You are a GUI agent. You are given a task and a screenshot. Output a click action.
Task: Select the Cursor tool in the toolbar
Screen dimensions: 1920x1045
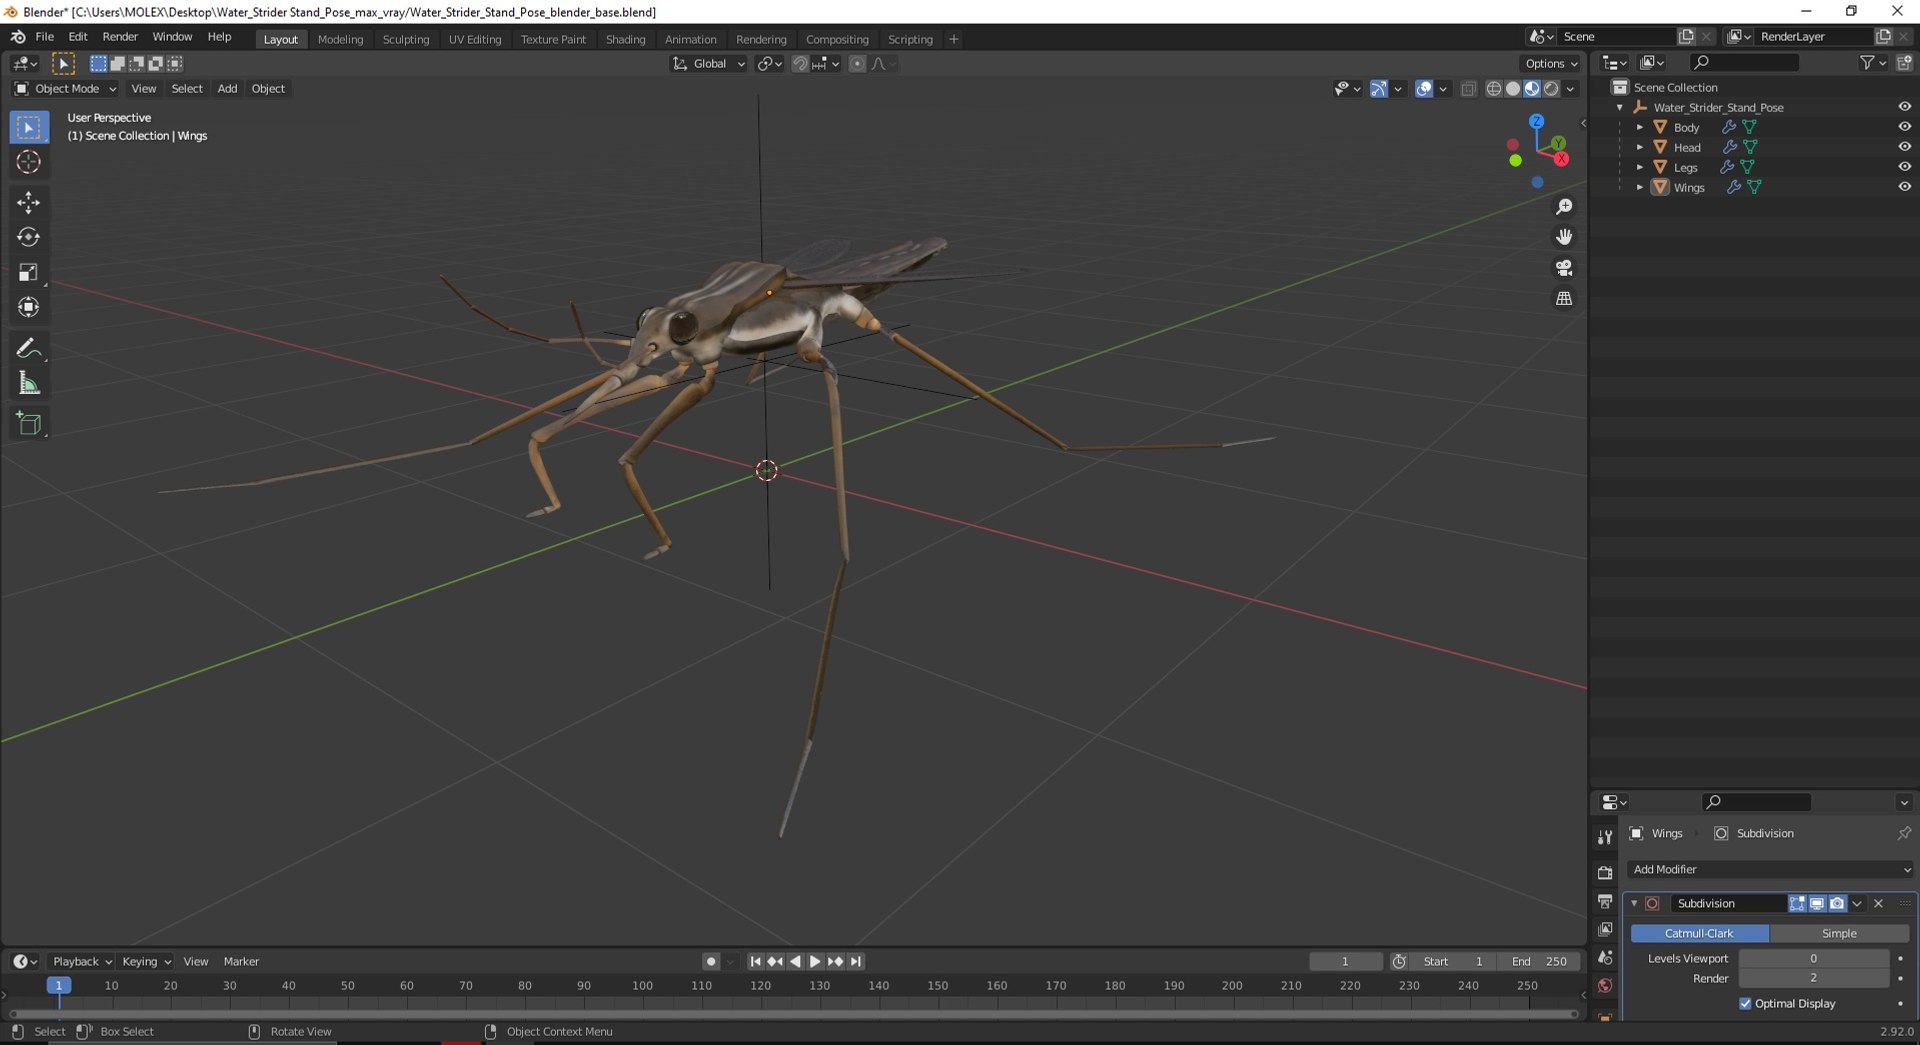click(28, 162)
